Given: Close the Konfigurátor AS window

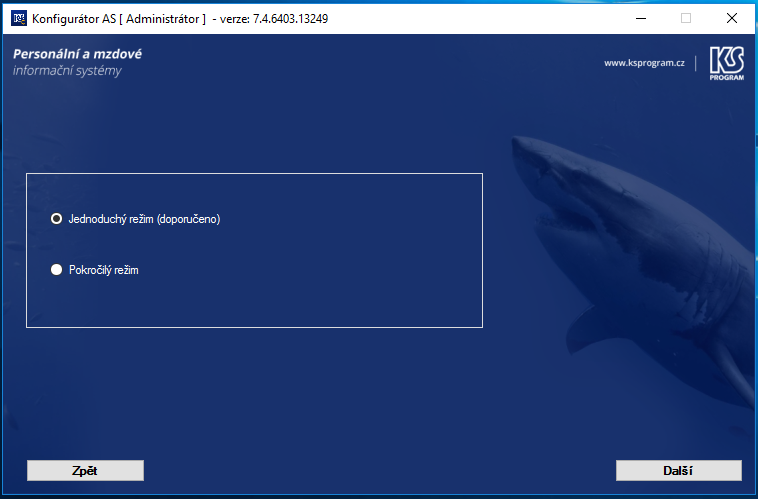Looking at the screenshot, I should point(732,18).
